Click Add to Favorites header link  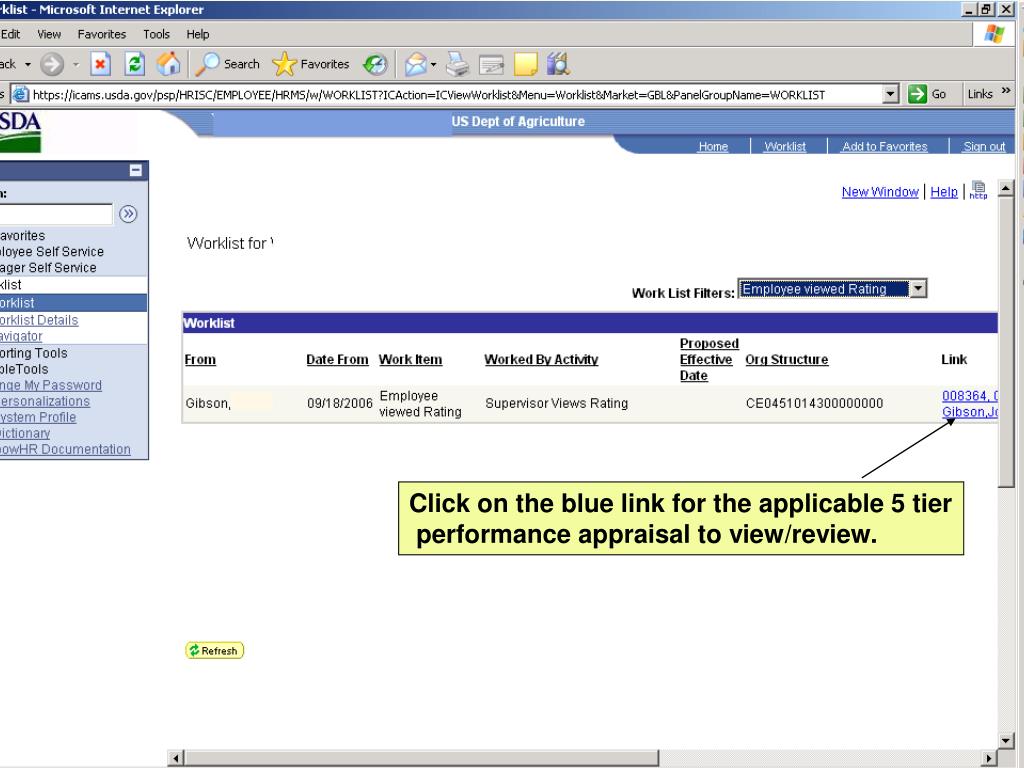pos(884,146)
